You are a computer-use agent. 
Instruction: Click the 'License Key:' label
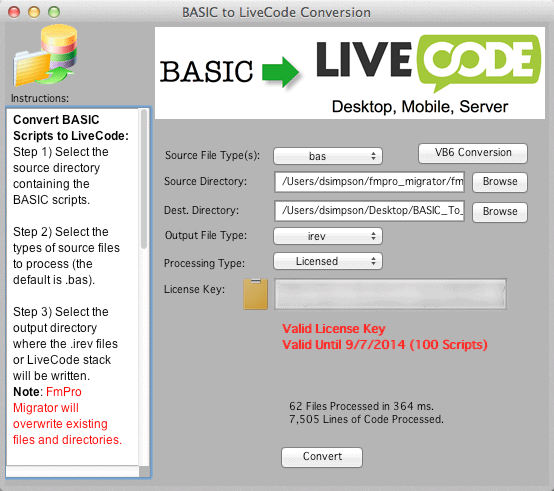pos(194,289)
